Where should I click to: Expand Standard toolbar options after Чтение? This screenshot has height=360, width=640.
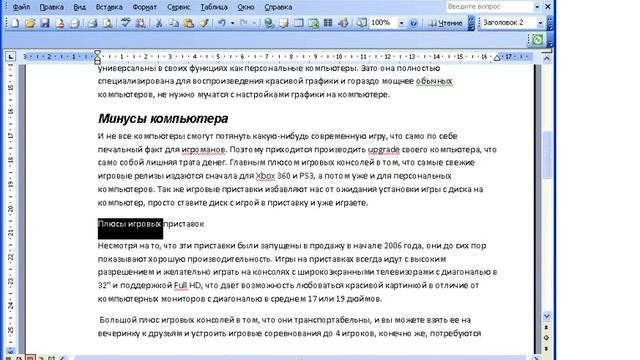pos(471,23)
